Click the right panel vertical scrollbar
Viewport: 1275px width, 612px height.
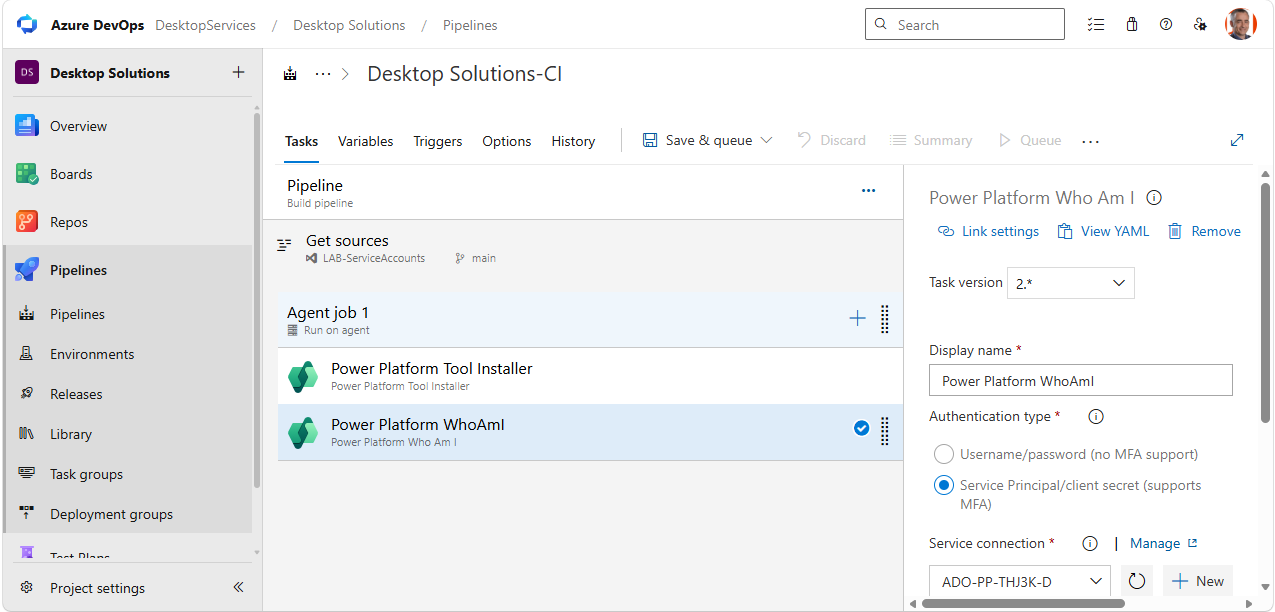coord(1266,303)
